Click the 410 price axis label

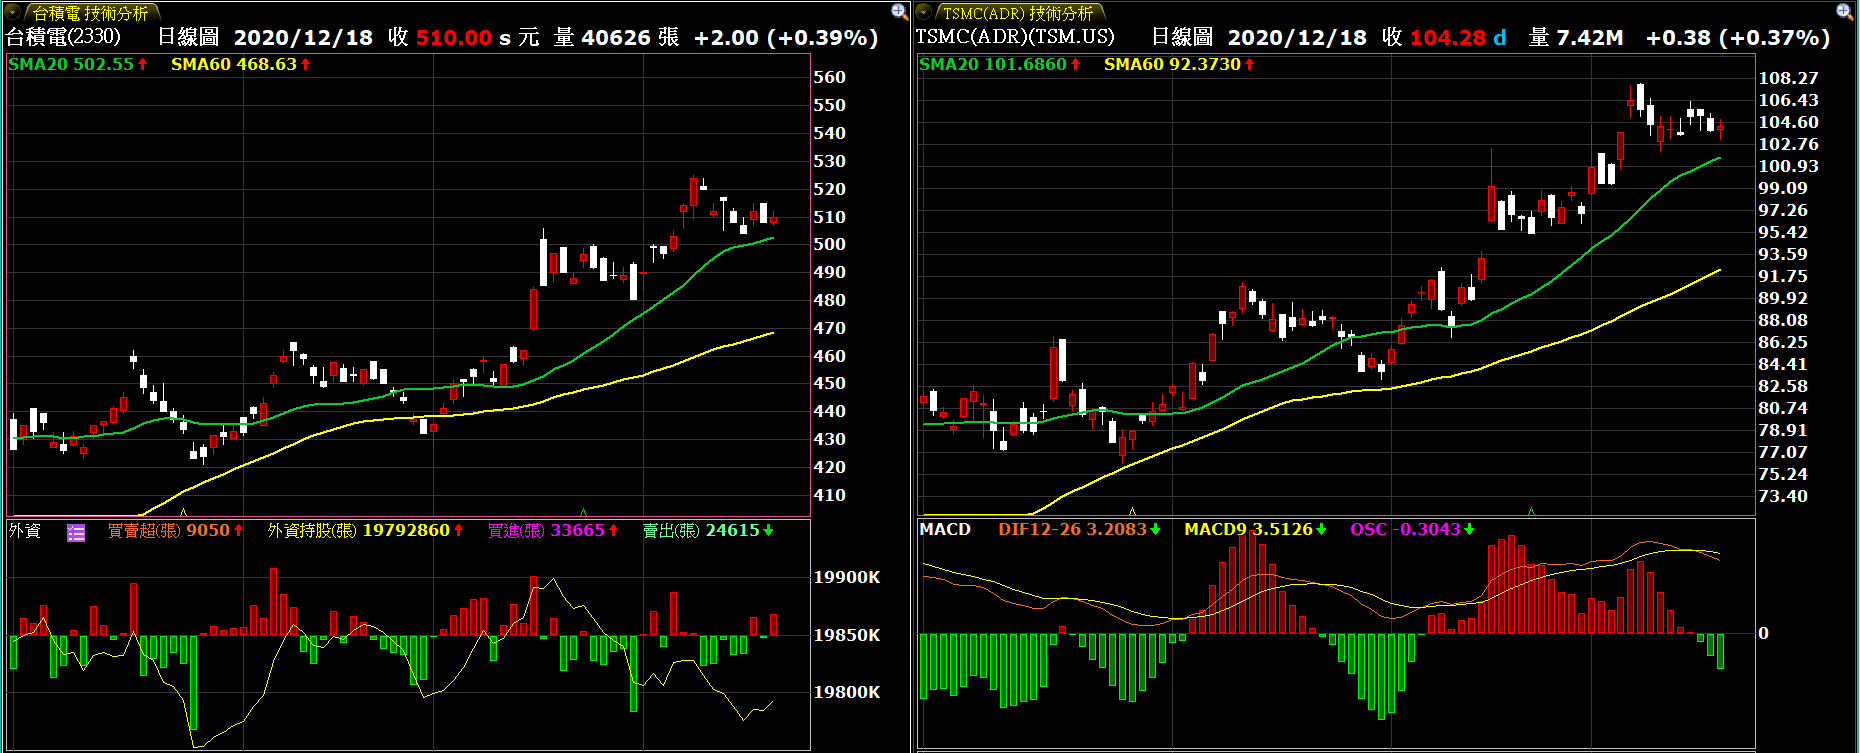click(x=830, y=495)
